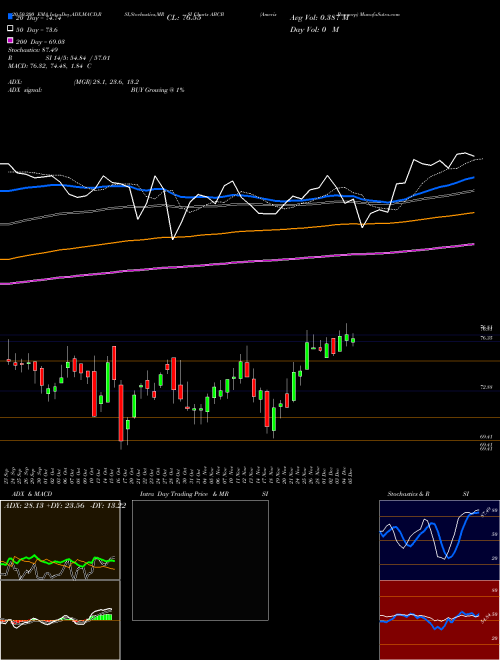
Task: Click the MACD values line in header
Action: (50, 66)
